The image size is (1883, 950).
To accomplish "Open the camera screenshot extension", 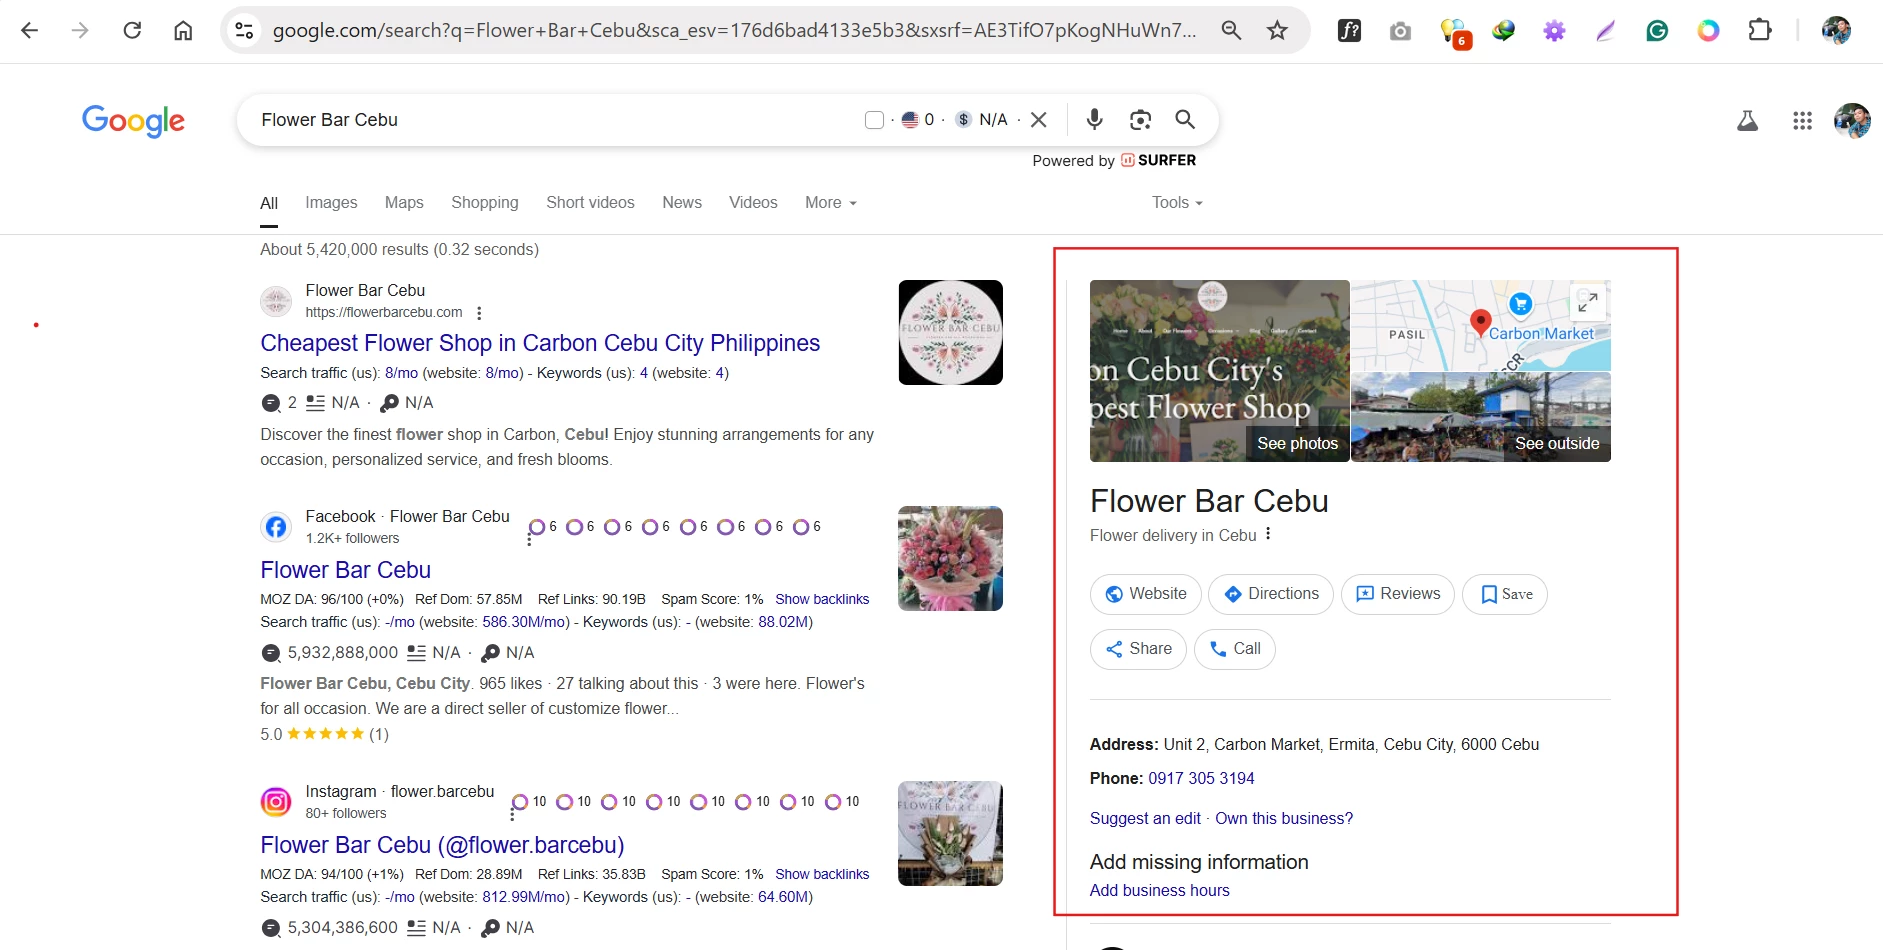I will tap(1400, 31).
